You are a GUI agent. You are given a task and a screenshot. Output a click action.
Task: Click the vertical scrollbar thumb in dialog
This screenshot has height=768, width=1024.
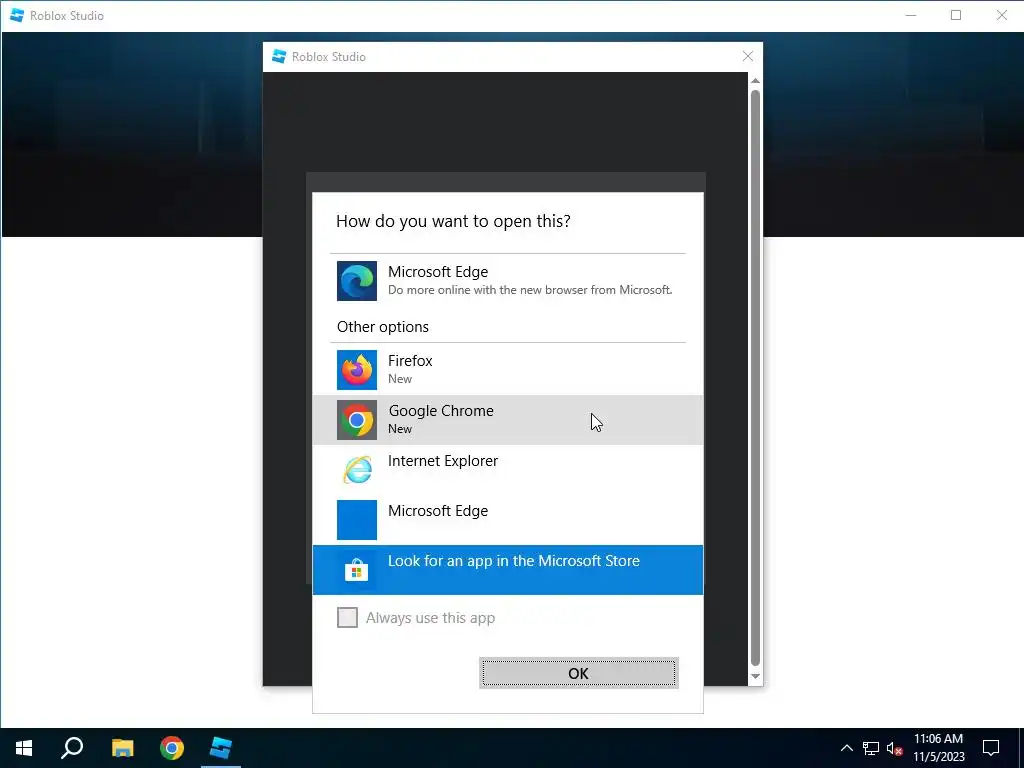click(x=756, y=378)
